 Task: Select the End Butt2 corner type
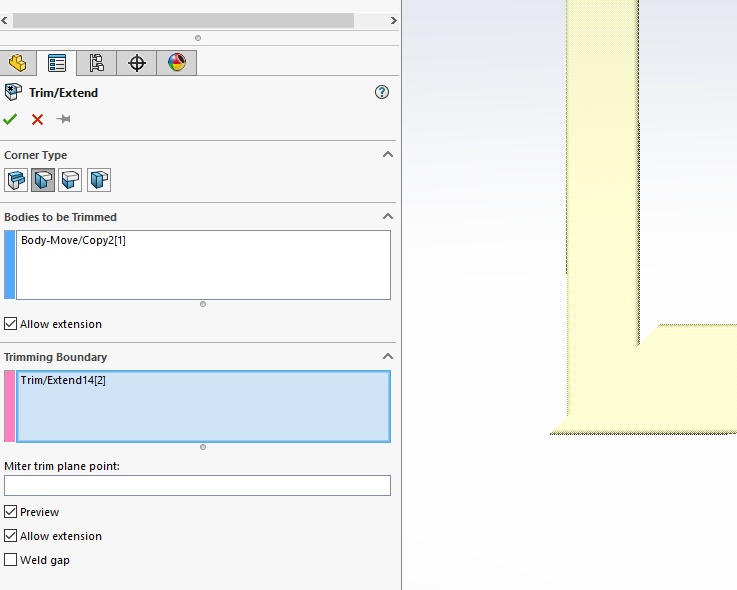tap(99, 180)
